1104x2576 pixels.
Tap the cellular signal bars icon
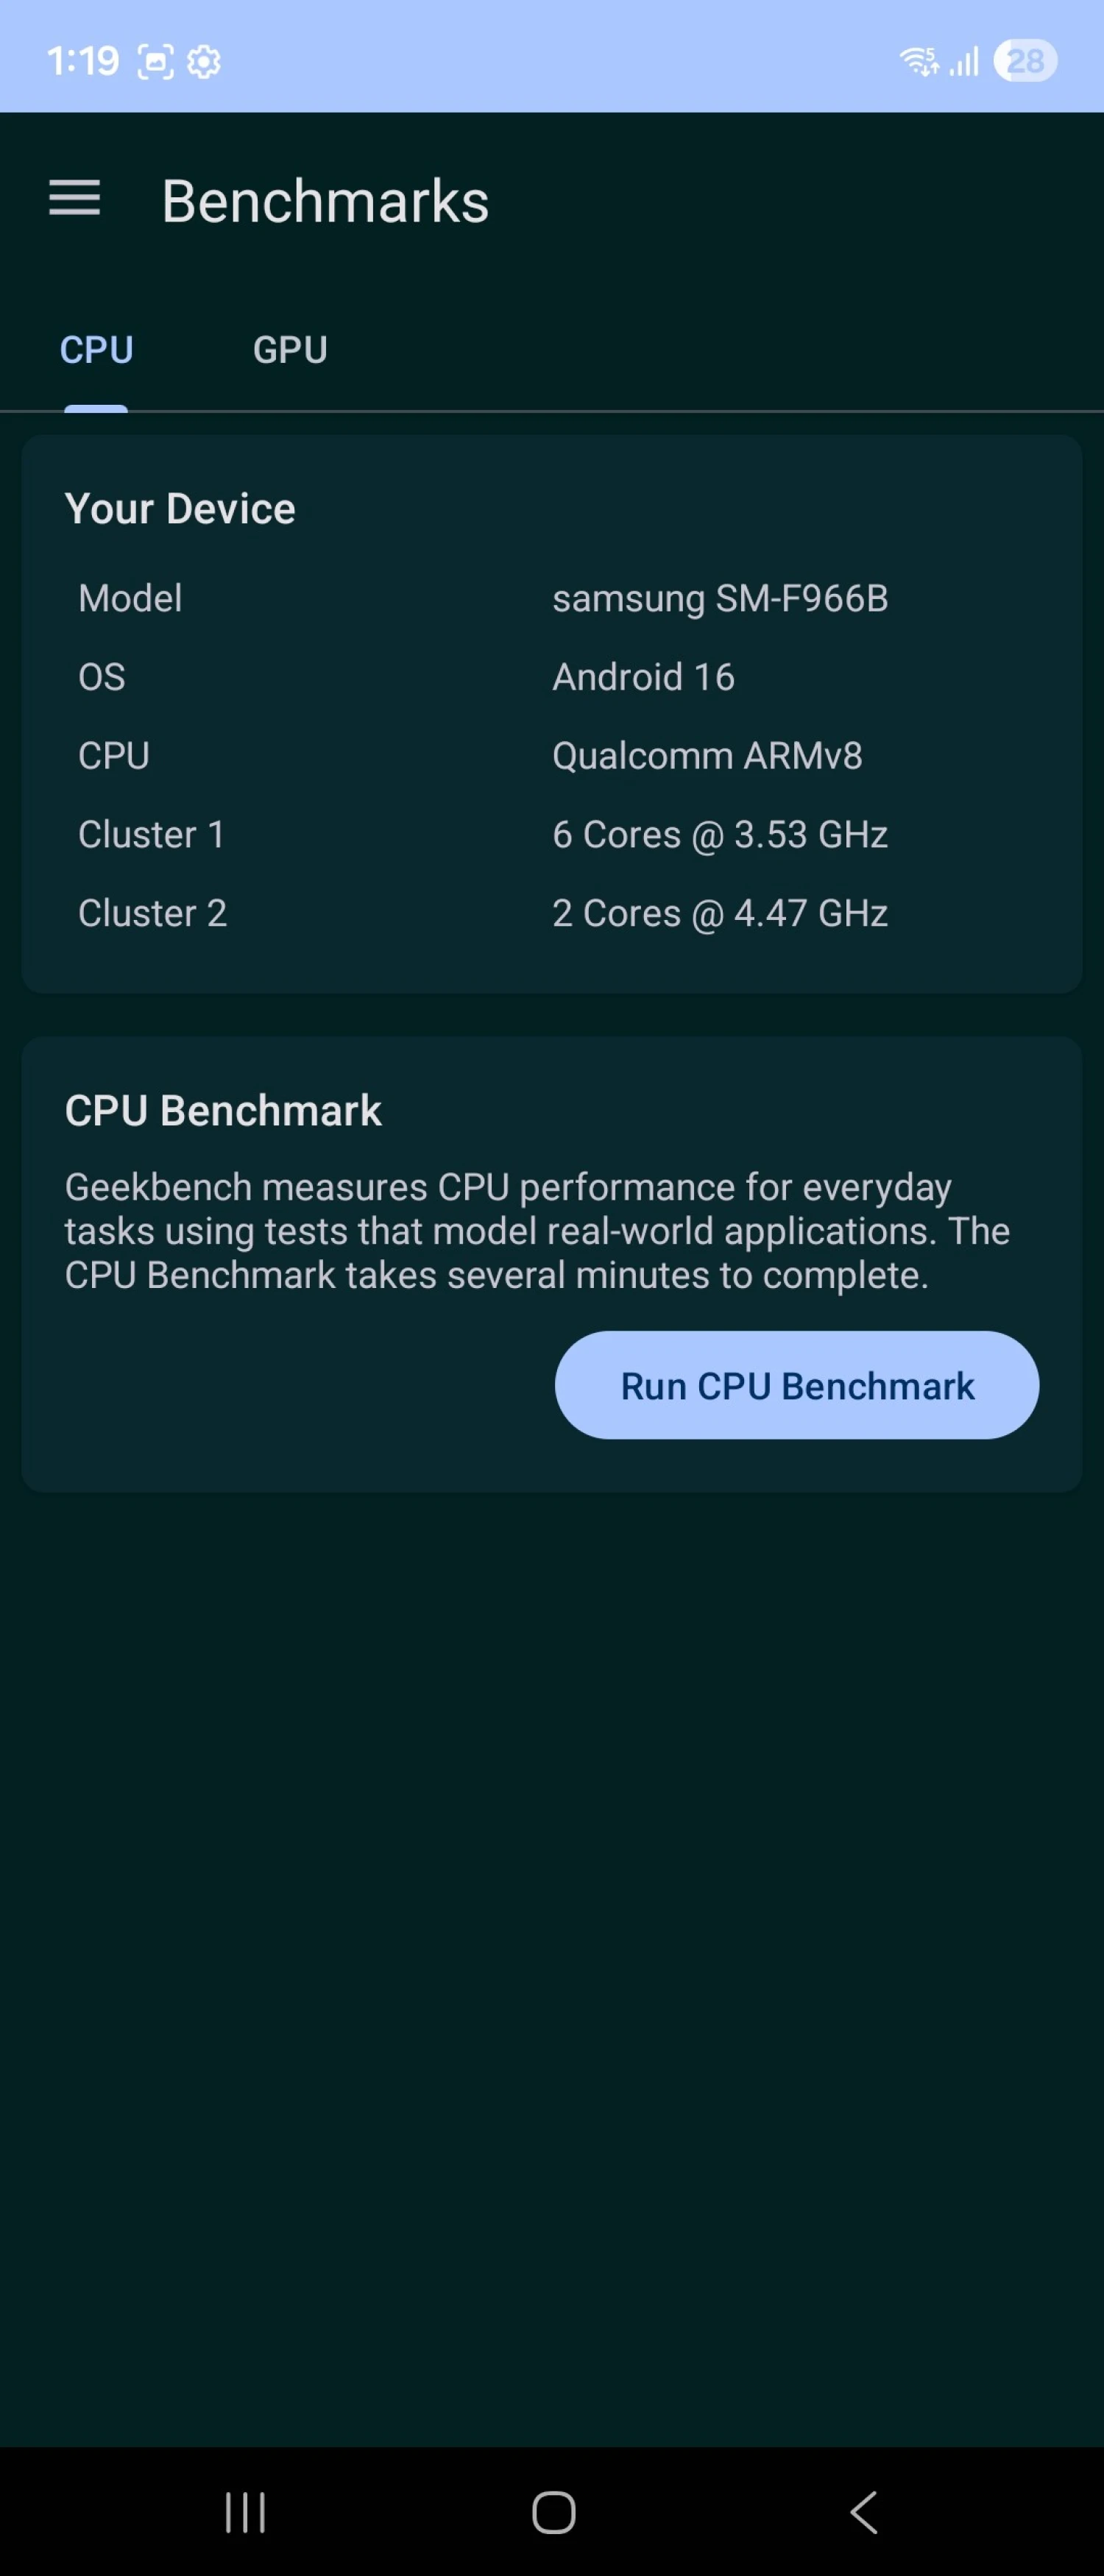pyautogui.click(x=964, y=62)
